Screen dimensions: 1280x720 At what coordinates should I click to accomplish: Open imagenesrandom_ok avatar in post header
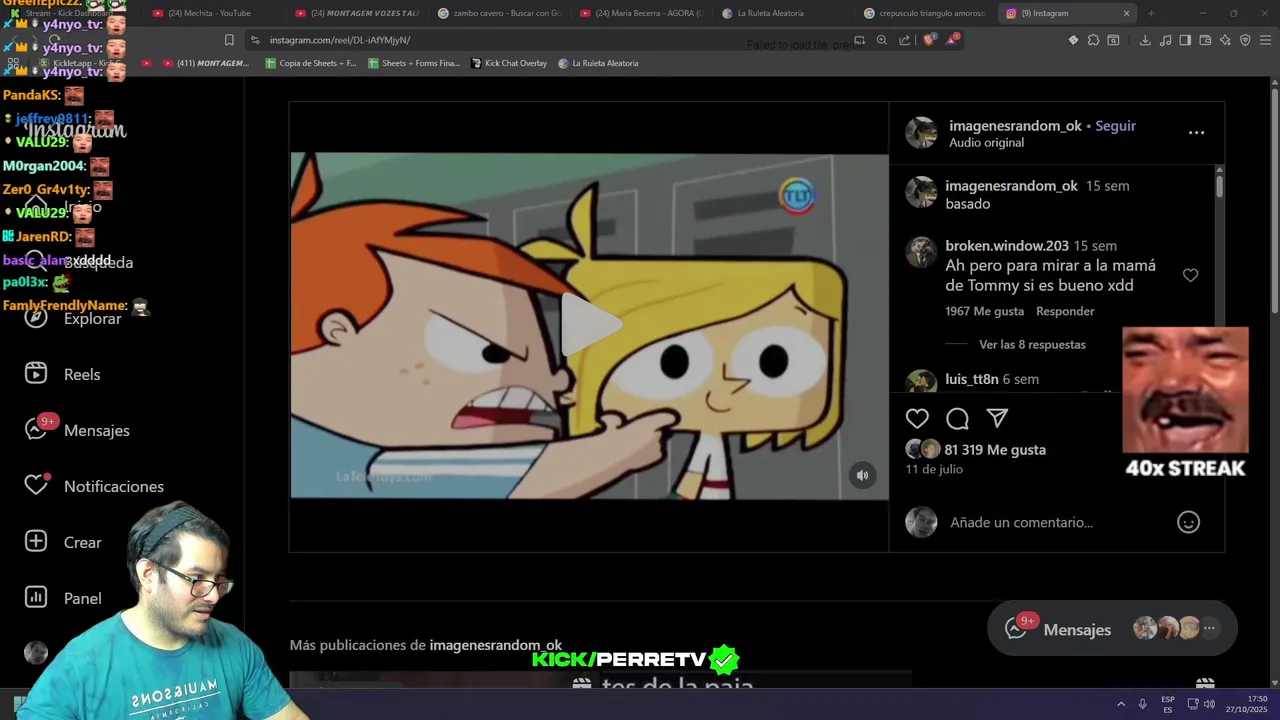coord(921,133)
